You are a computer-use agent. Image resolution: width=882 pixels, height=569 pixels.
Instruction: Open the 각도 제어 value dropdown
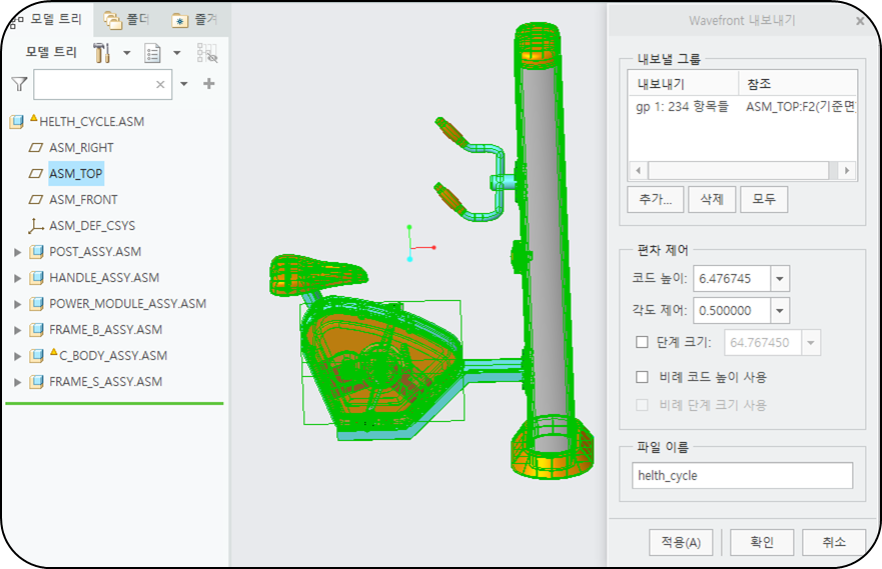click(780, 310)
